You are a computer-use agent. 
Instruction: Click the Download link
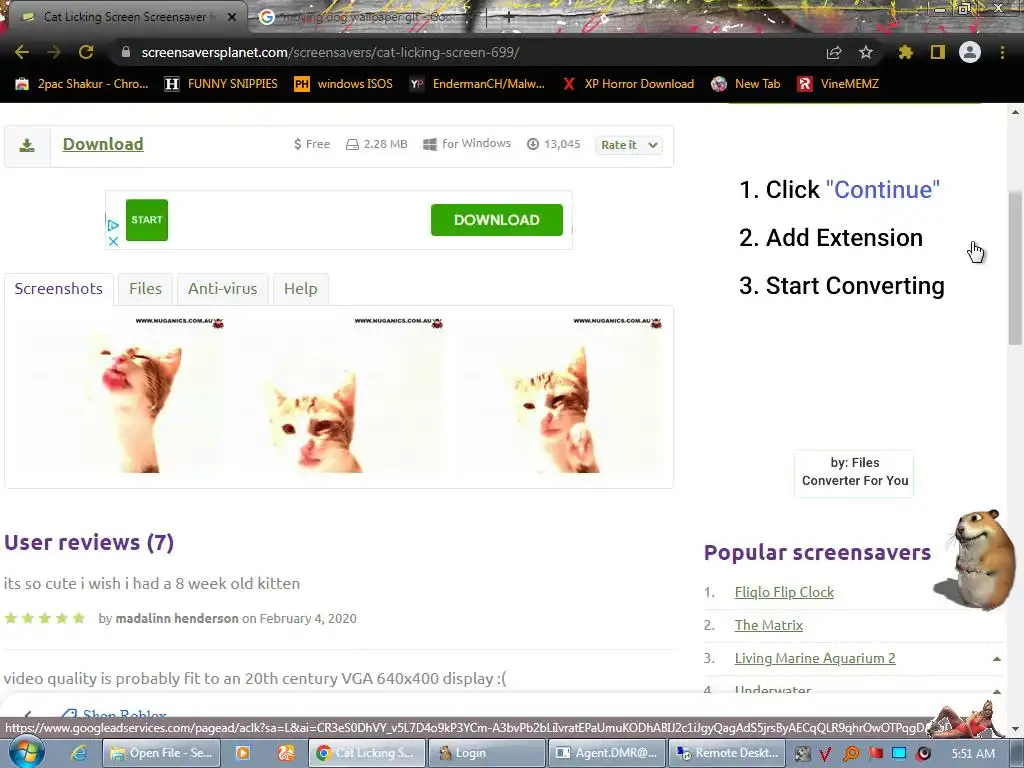103,144
